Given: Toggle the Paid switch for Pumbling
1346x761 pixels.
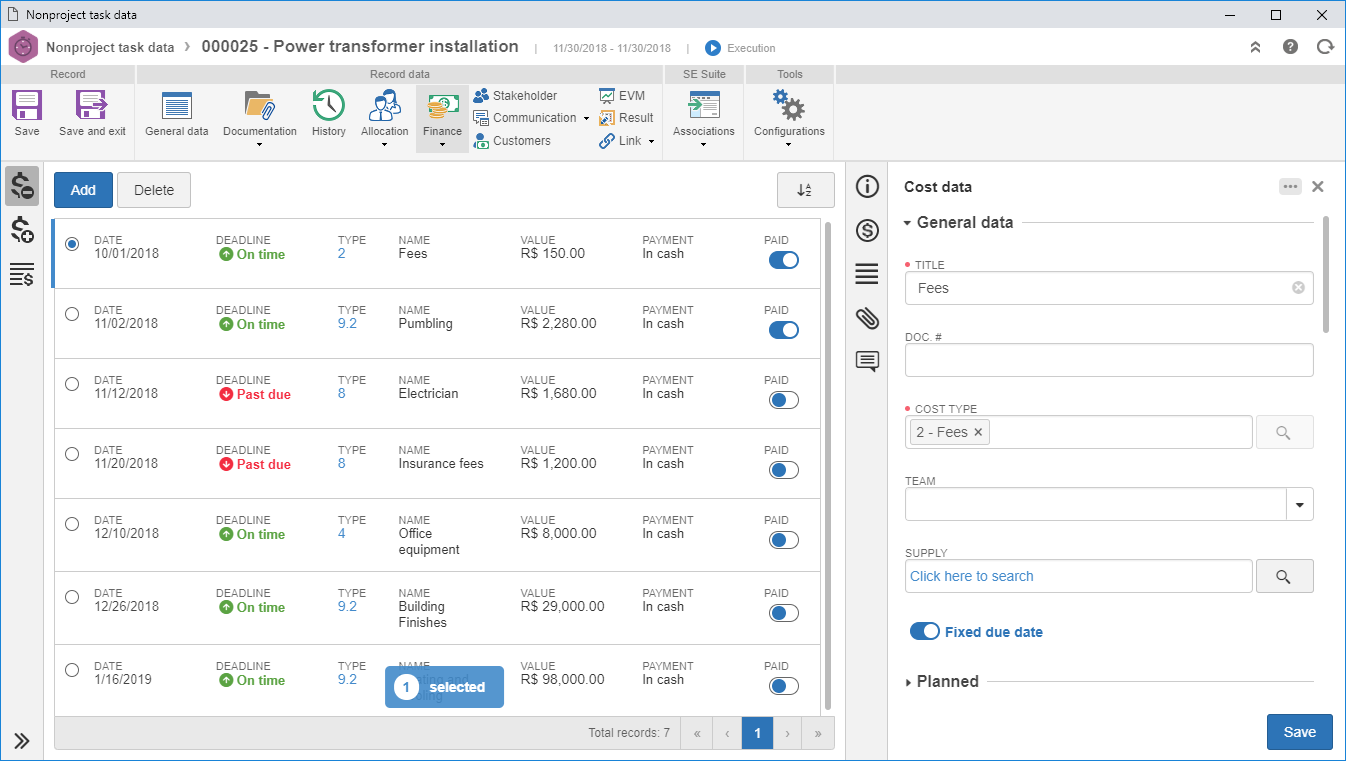Looking at the screenshot, I should [x=784, y=330].
